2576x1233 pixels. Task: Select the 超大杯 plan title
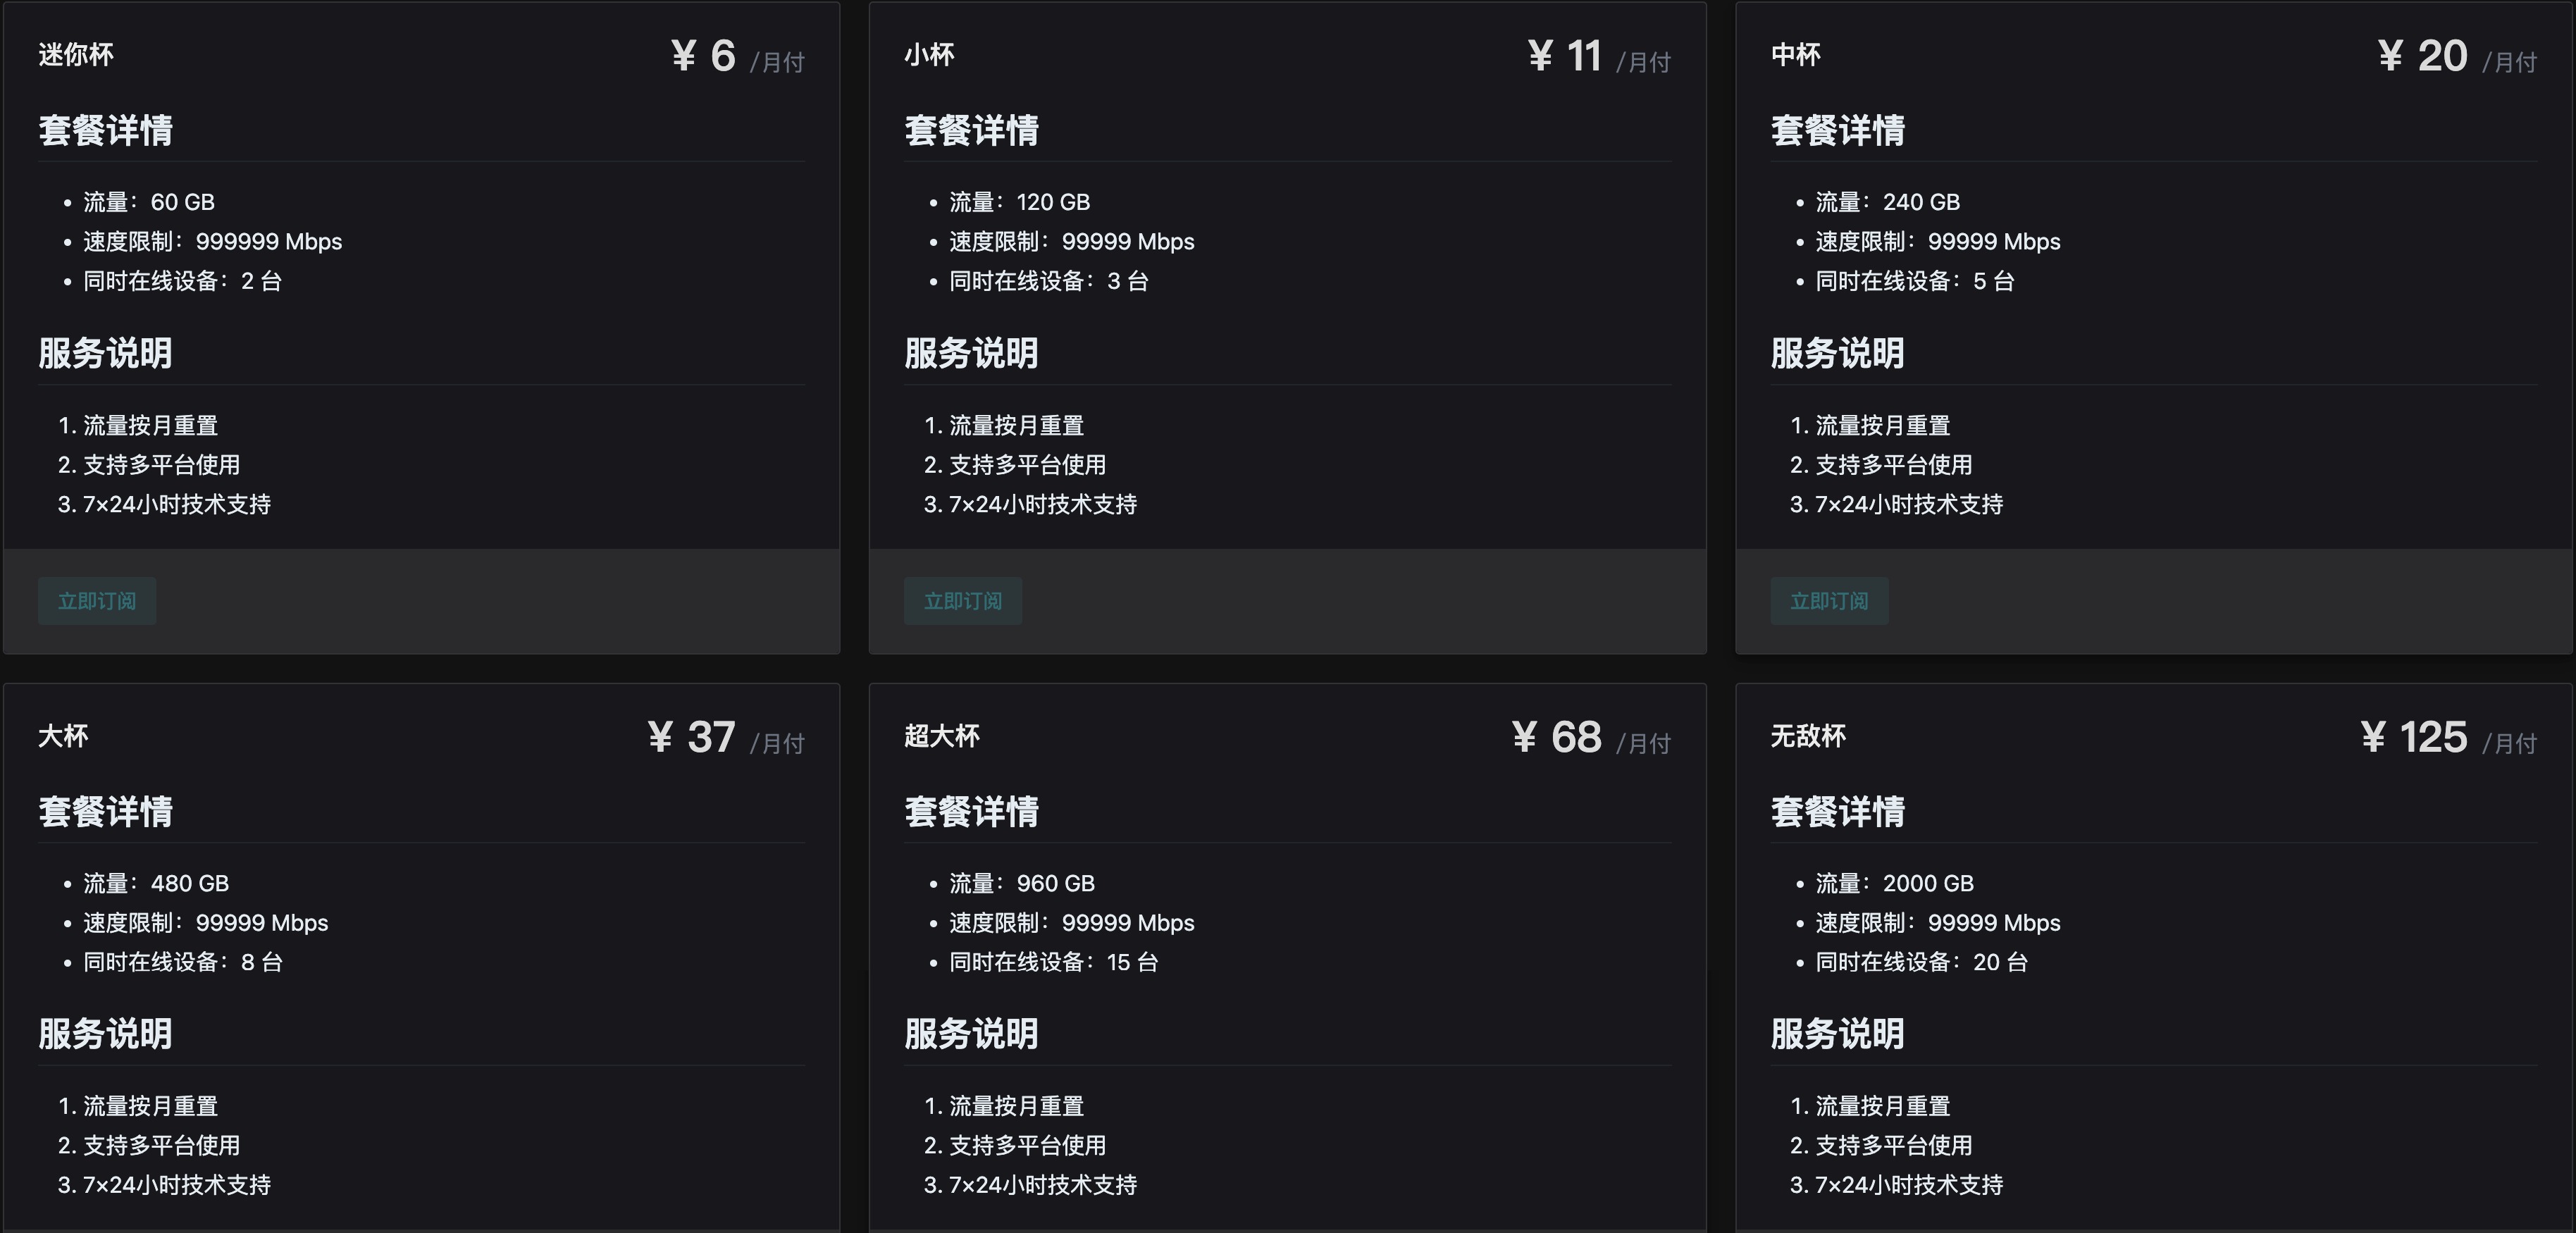coord(942,737)
